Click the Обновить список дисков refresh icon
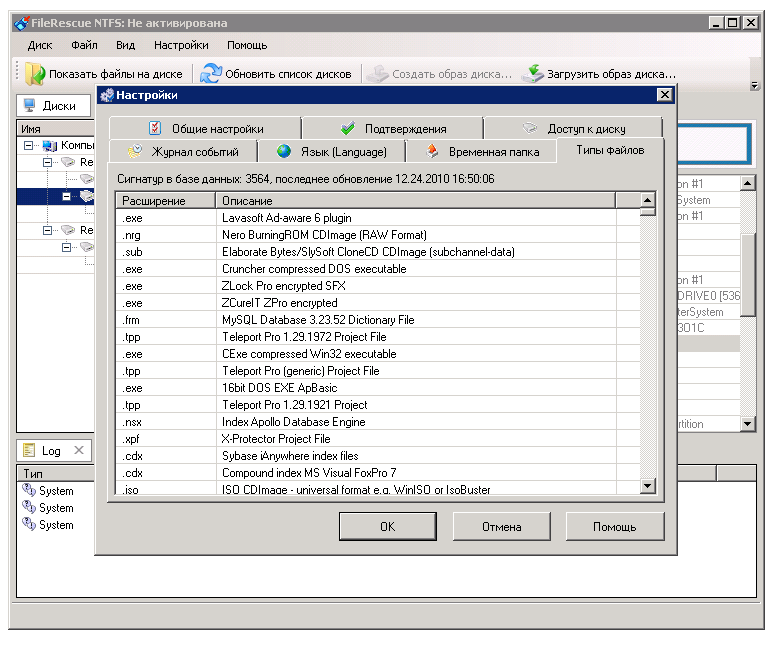 click(x=210, y=73)
